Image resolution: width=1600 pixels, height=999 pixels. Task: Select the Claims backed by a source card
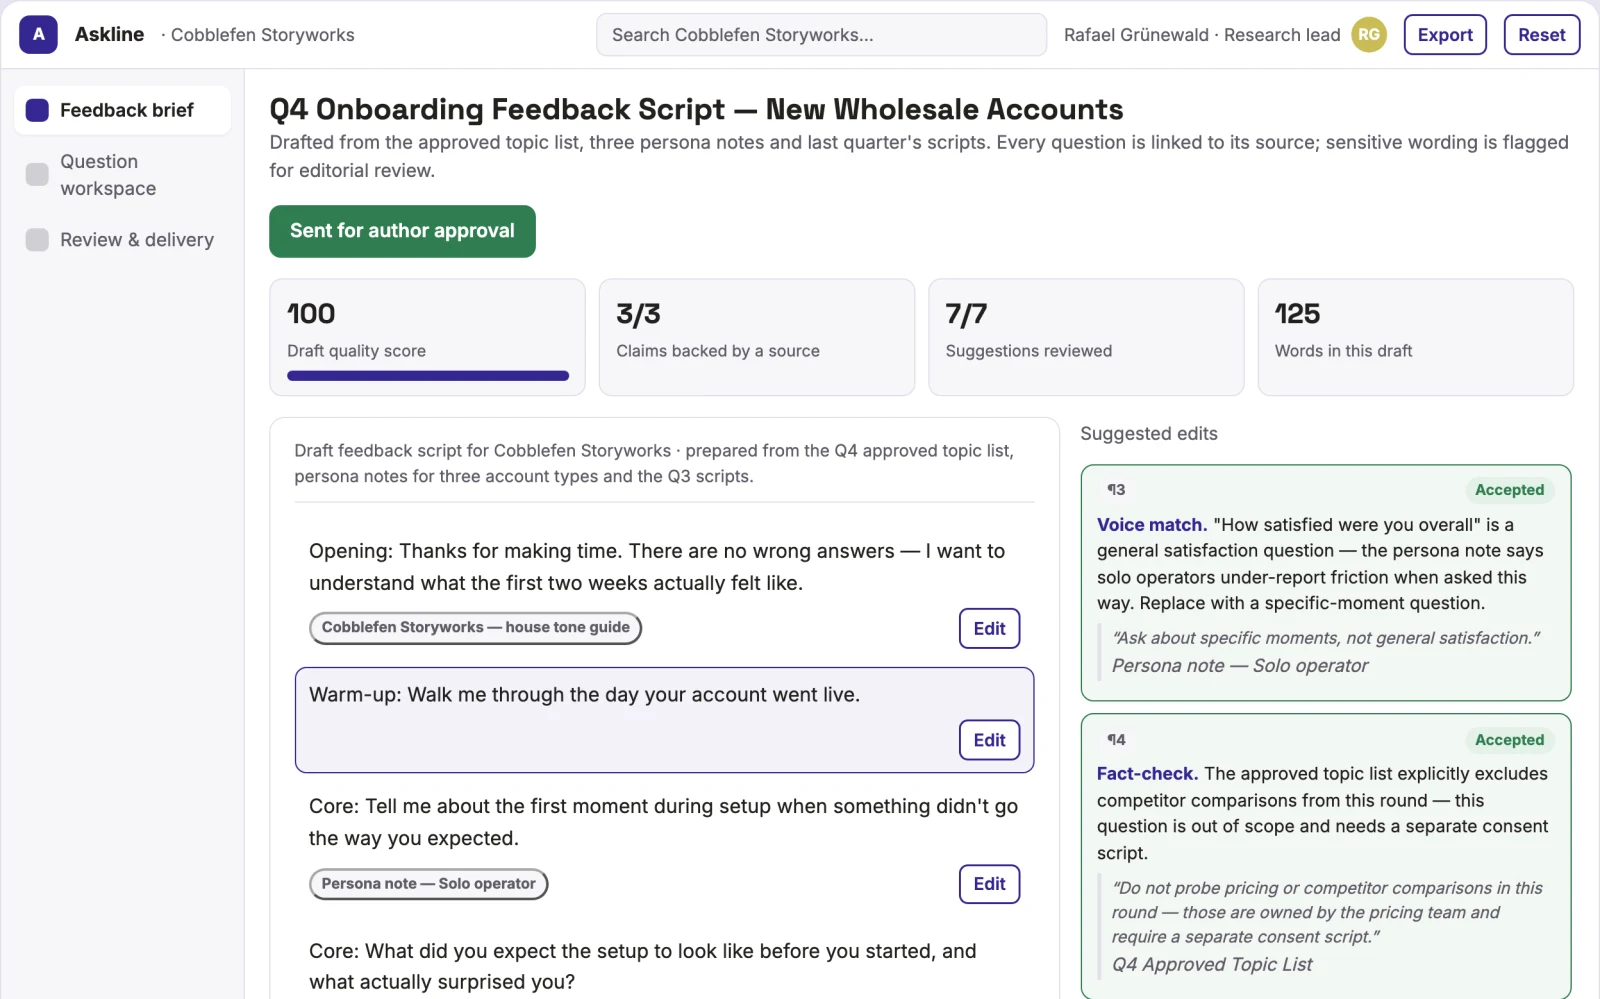point(757,337)
